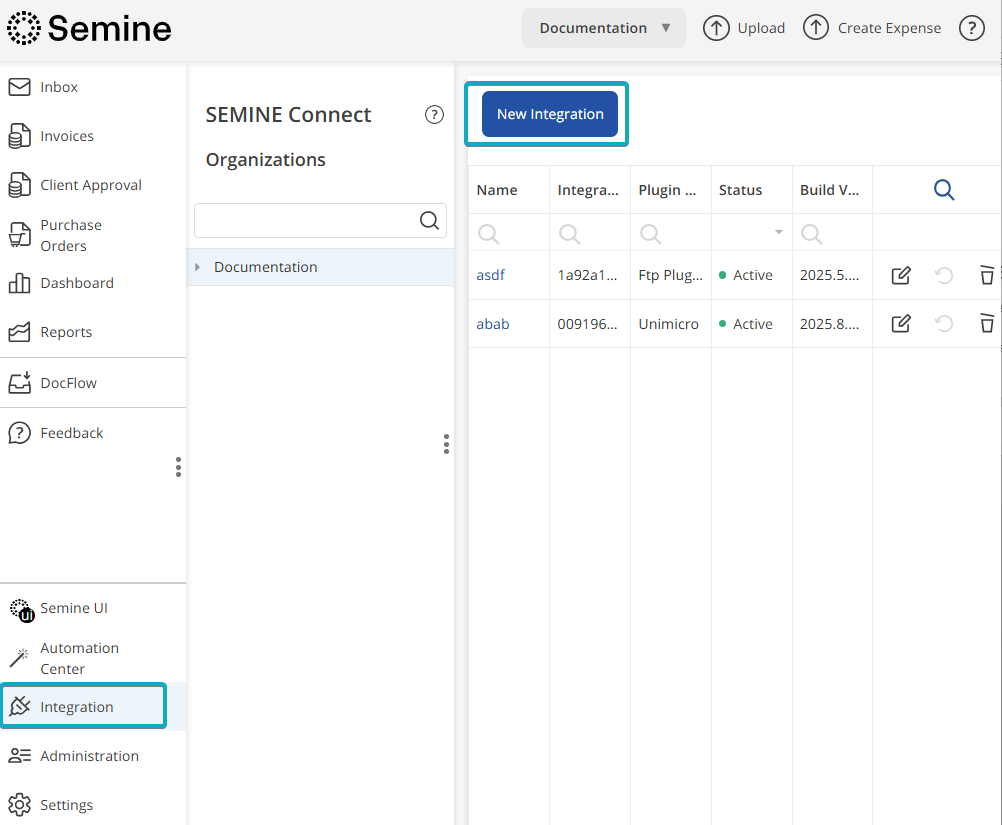Open the Status column filter dropdown
This screenshot has height=825, width=1002.
(778, 233)
